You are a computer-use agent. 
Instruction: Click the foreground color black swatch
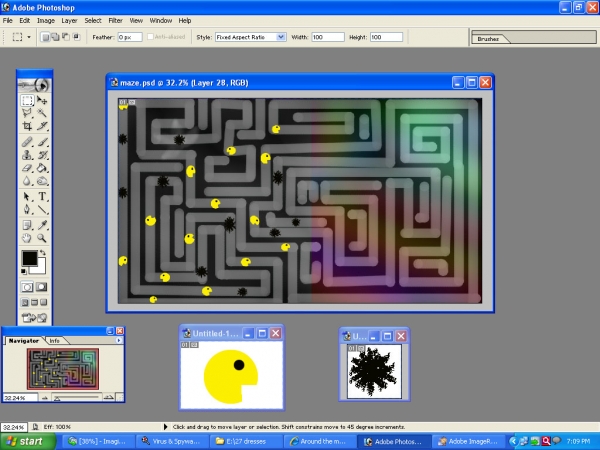coord(29,258)
